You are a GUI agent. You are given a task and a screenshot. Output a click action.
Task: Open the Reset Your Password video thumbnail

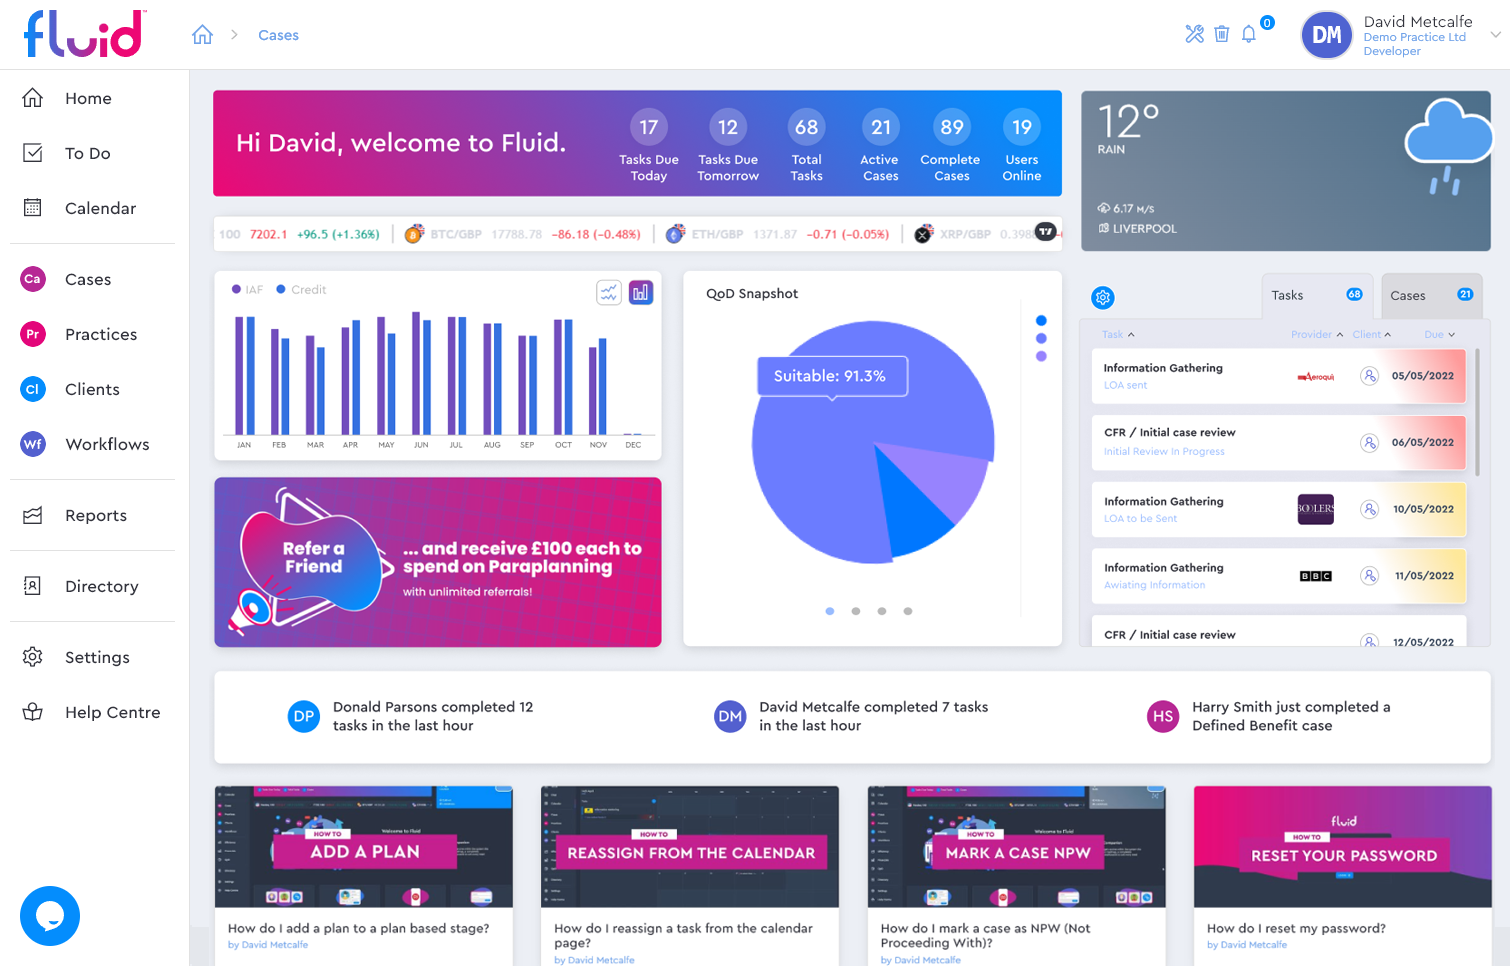pos(1342,847)
